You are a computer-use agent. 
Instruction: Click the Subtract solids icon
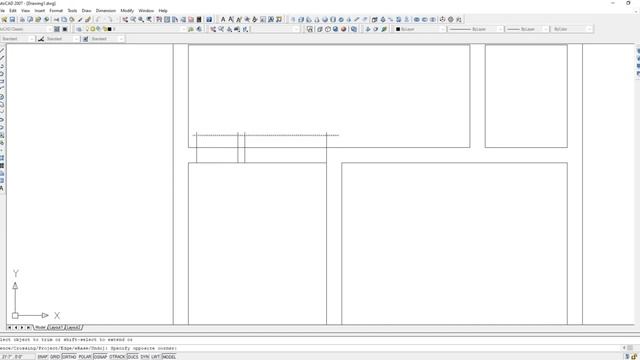point(424,19)
